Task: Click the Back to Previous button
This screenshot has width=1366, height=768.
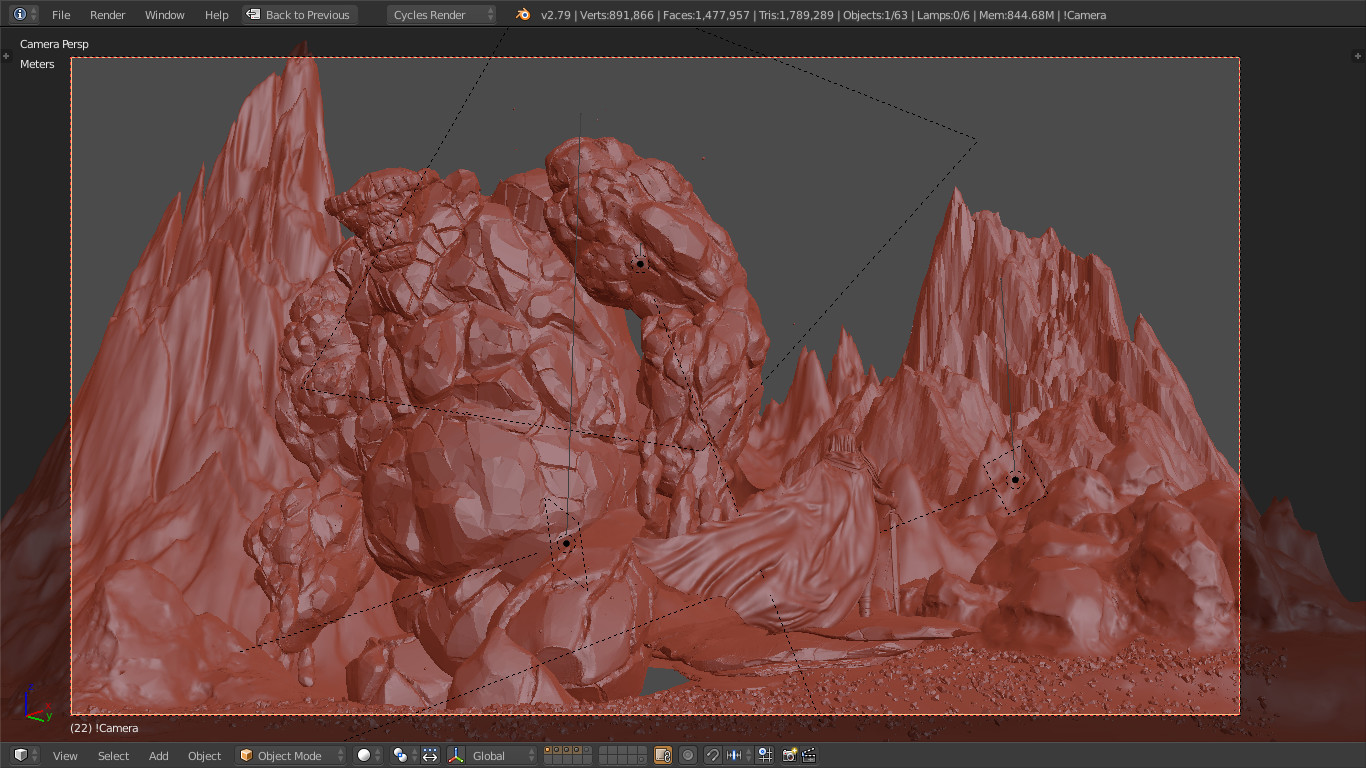Action: 299,15
